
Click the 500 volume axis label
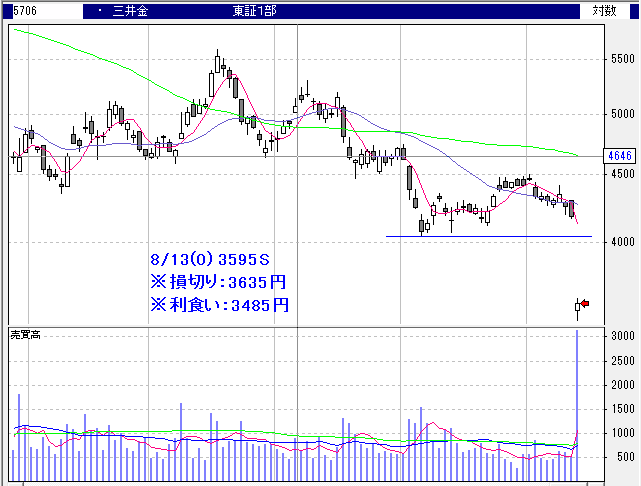pyautogui.click(x=625, y=458)
